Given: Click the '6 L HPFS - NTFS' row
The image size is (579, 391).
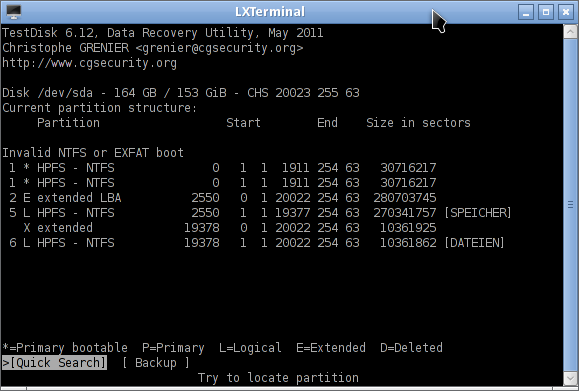Looking at the screenshot, I should pyautogui.click(x=257, y=243).
